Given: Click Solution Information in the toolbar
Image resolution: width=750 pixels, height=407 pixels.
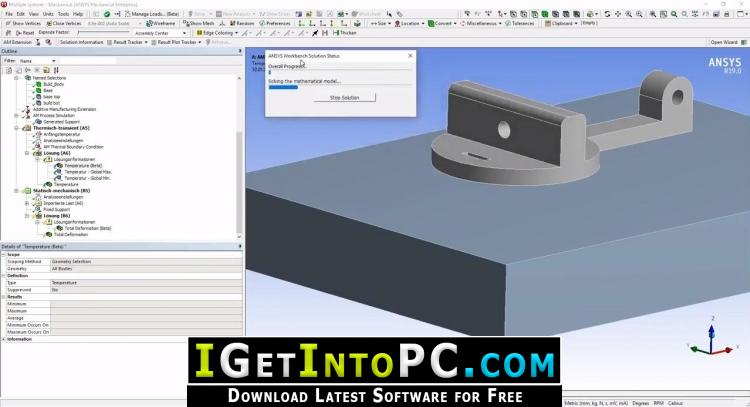Looking at the screenshot, I should [81, 42].
